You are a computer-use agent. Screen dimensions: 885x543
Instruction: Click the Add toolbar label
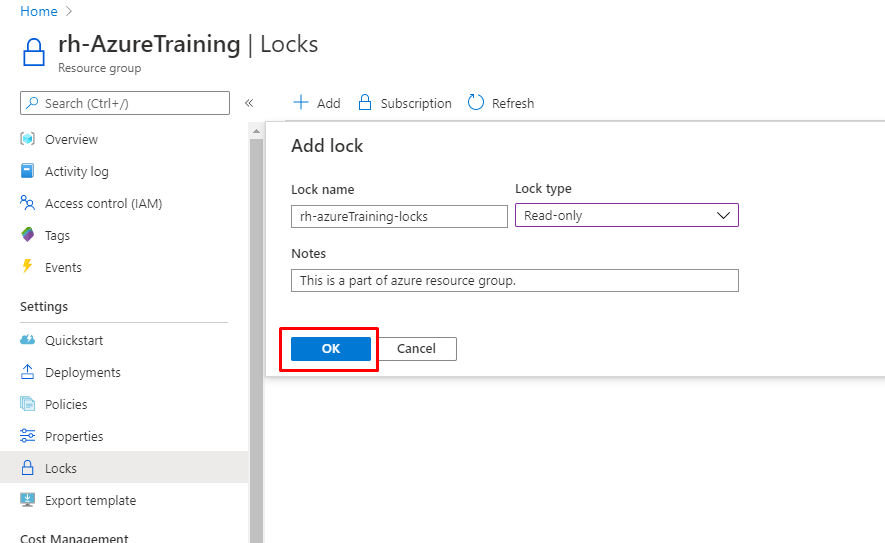pyautogui.click(x=328, y=103)
